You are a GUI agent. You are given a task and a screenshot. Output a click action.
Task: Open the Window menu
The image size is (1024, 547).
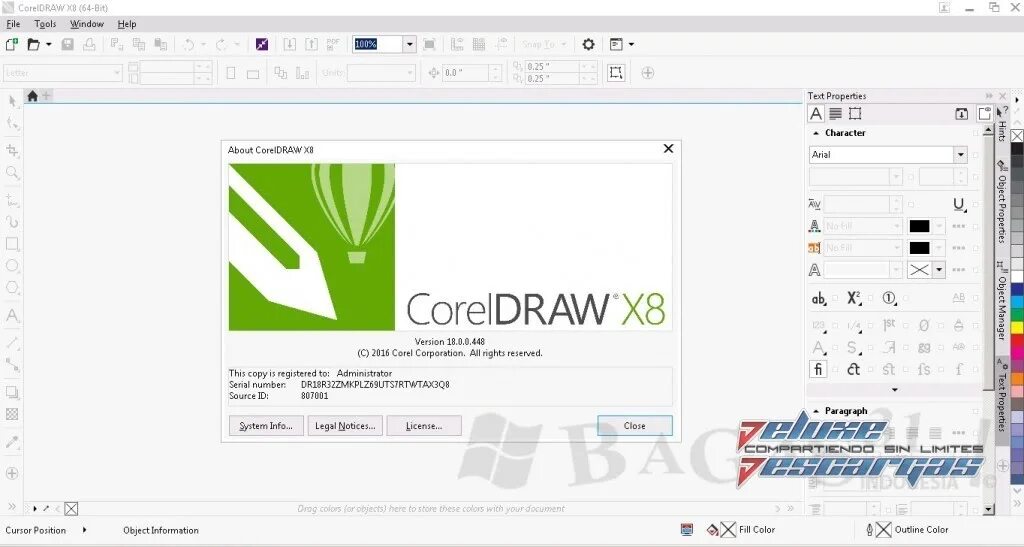click(x=87, y=24)
